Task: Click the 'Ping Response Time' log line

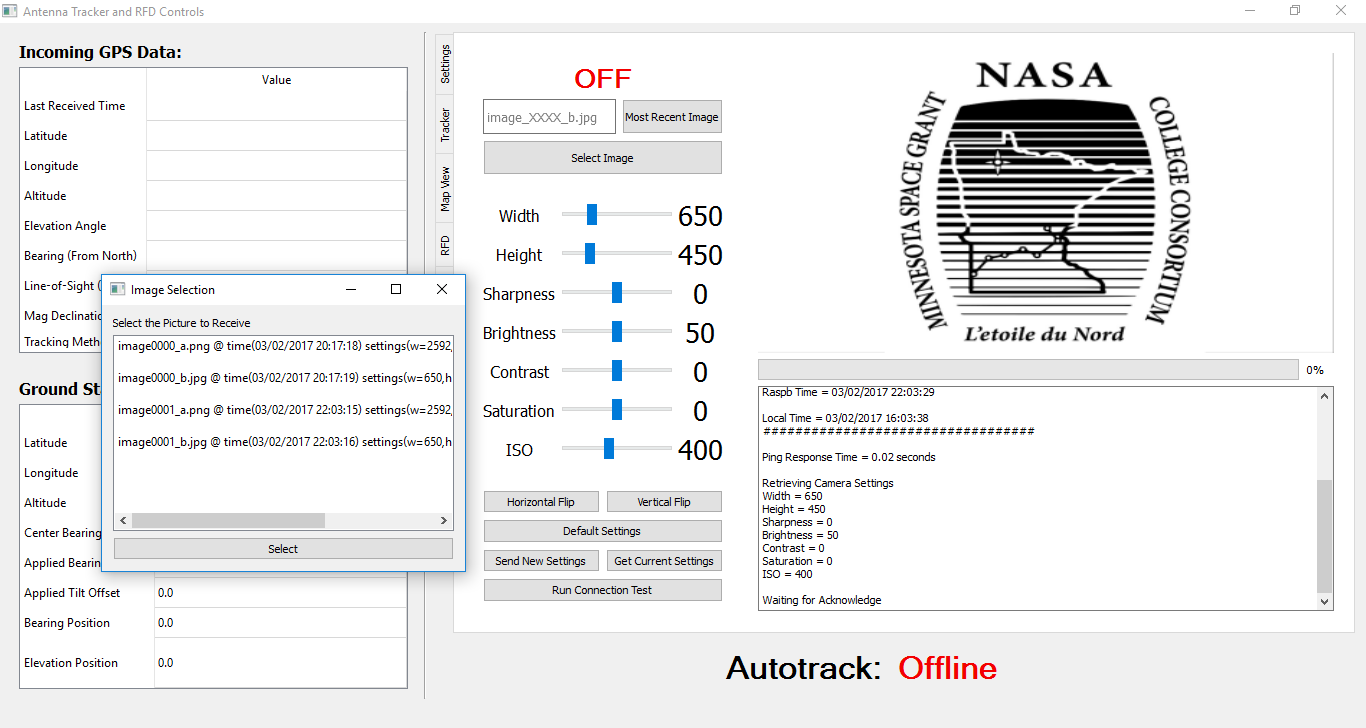Action: coord(849,457)
